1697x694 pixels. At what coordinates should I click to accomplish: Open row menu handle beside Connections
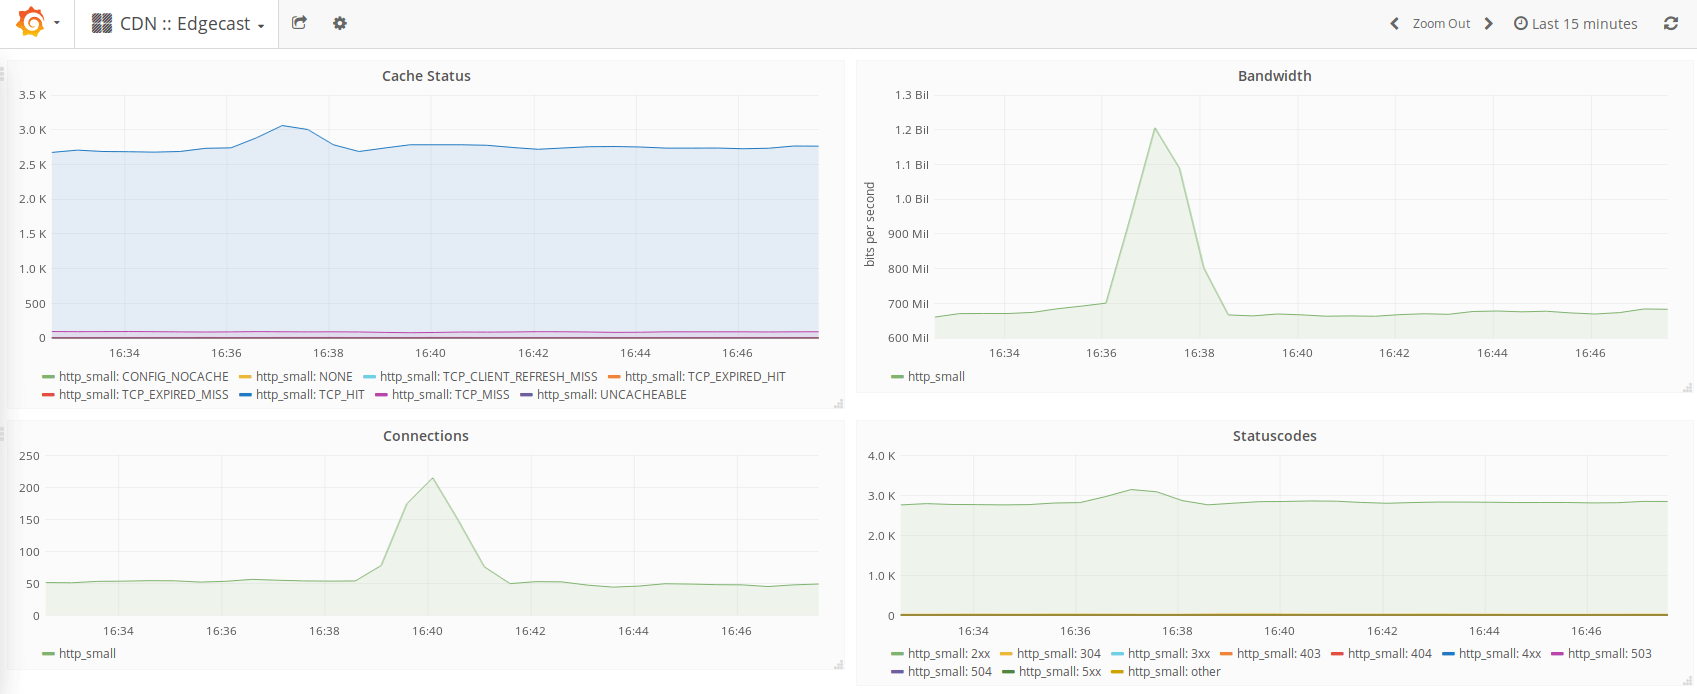(x=3, y=434)
